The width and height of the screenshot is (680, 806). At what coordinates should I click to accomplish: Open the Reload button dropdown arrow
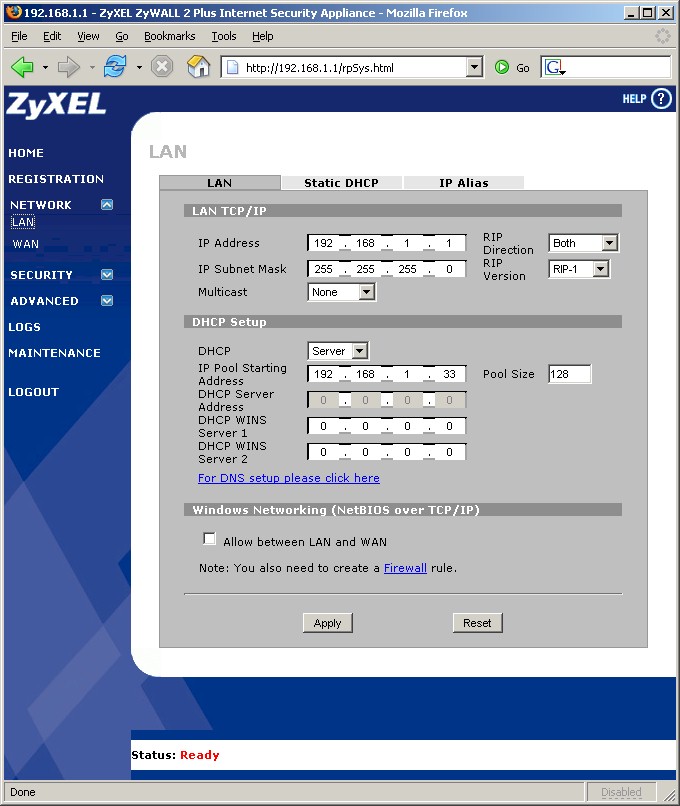click(139, 67)
